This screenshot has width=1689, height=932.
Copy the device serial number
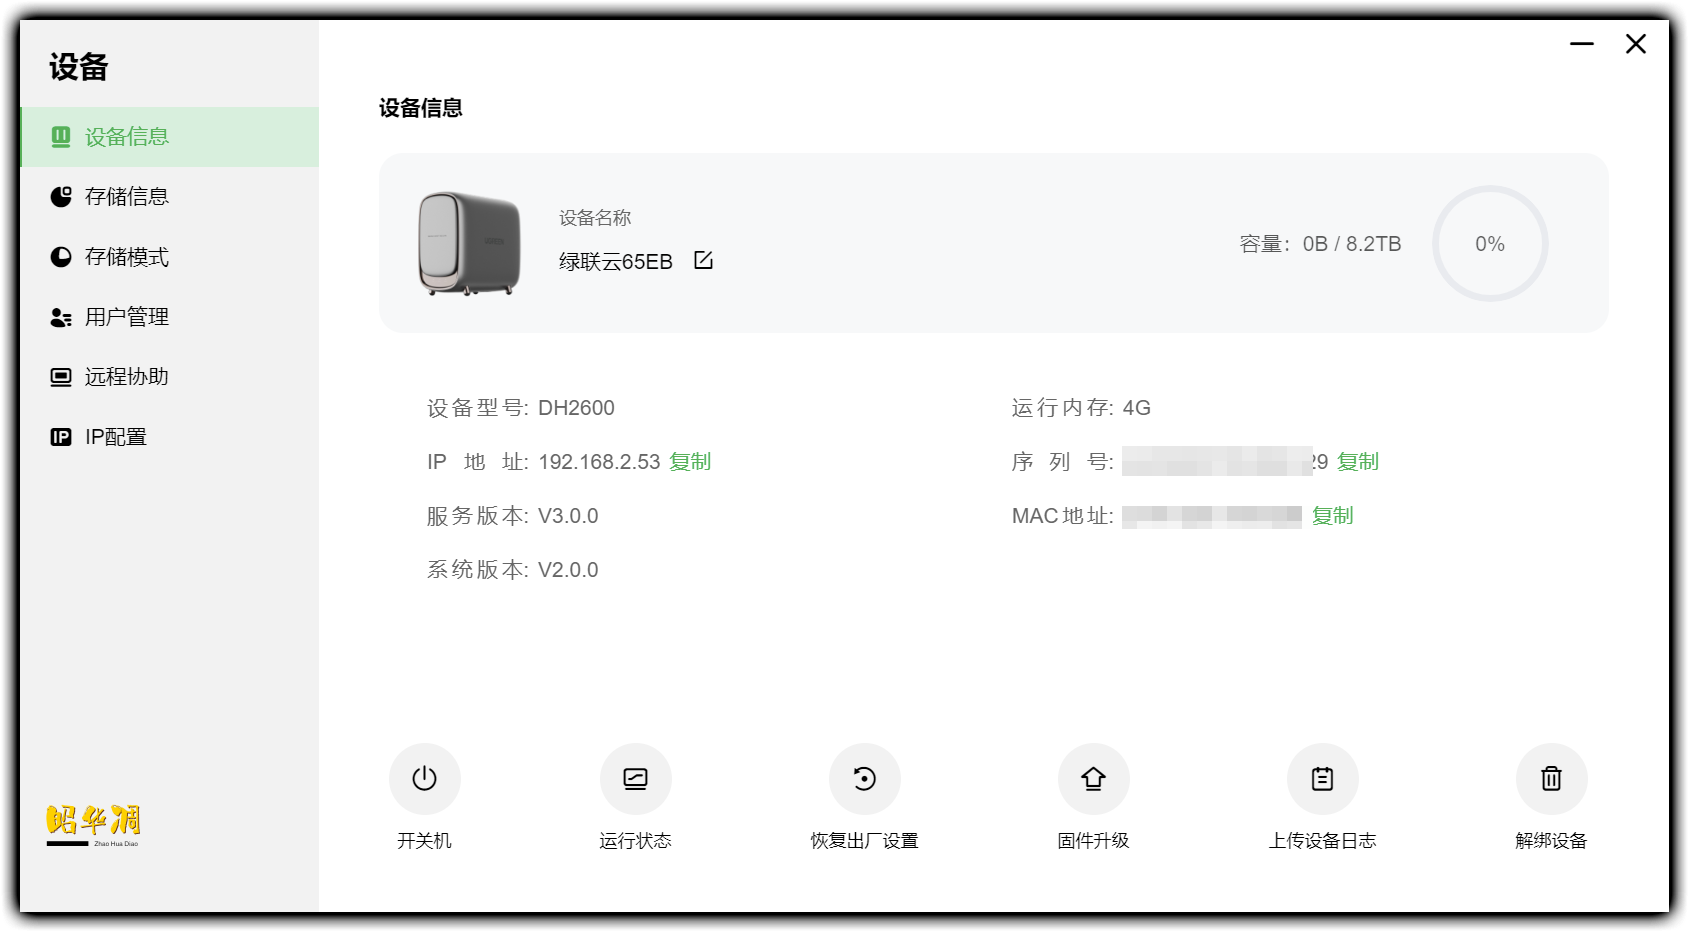click(x=1358, y=461)
